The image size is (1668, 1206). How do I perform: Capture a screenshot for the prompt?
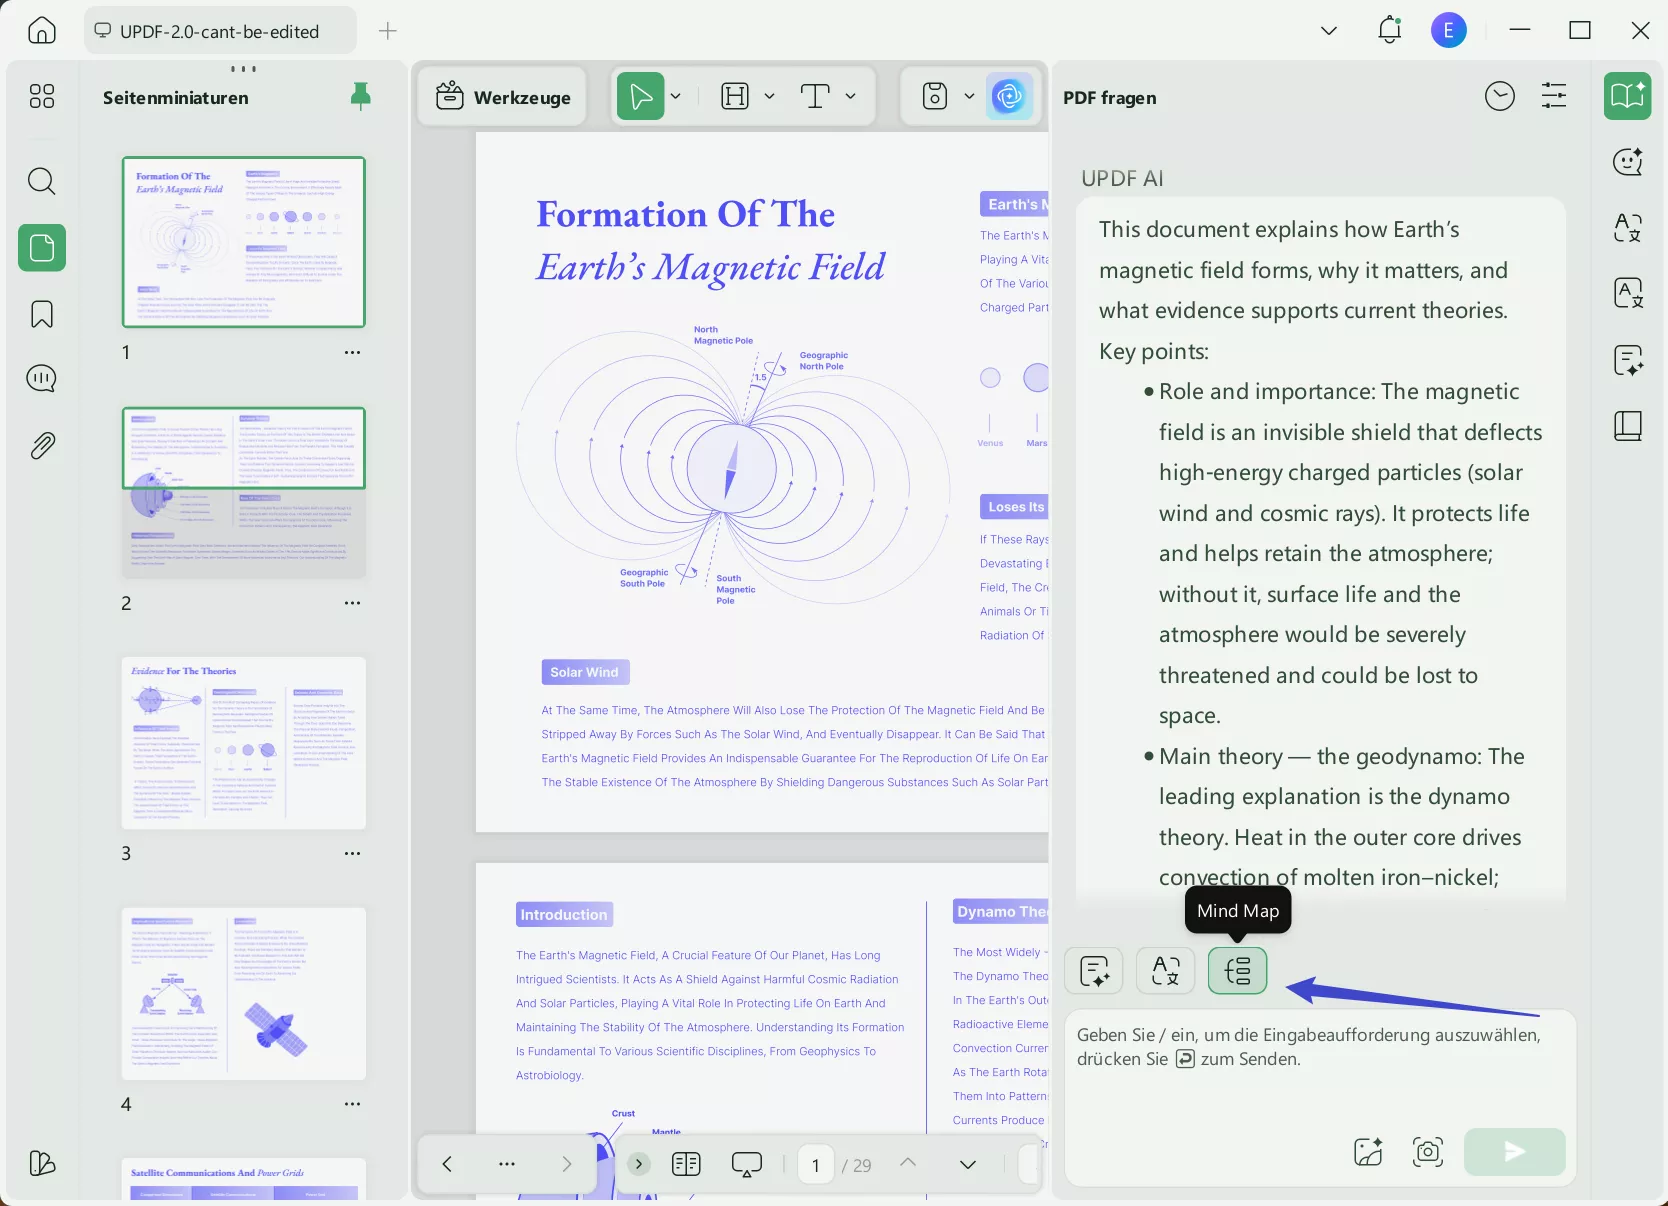1428,1152
